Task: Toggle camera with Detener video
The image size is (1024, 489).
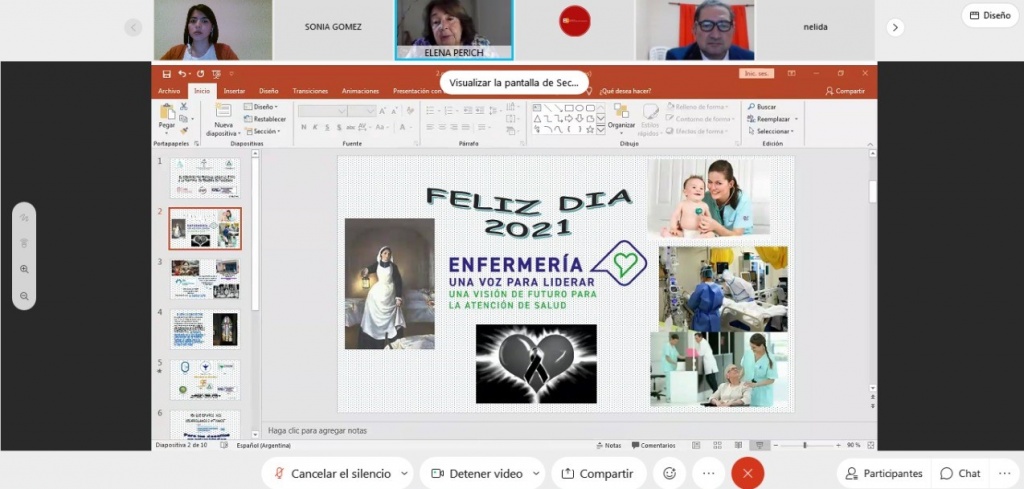Action: tap(479, 473)
